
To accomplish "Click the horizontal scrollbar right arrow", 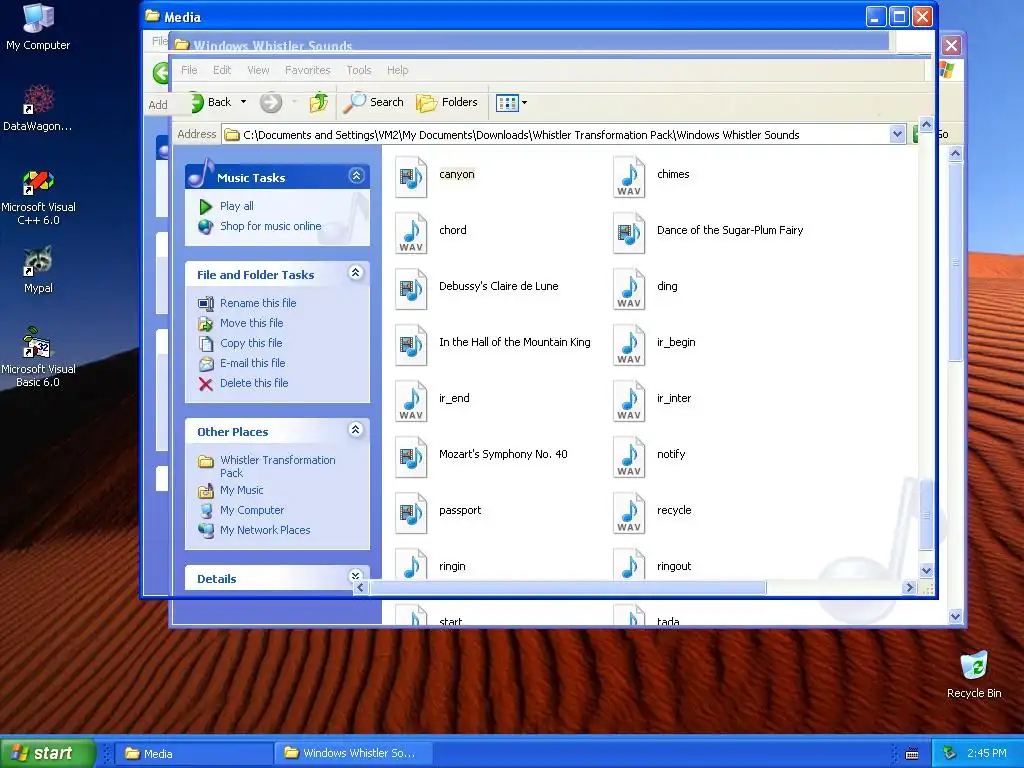I will click(x=909, y=587).
